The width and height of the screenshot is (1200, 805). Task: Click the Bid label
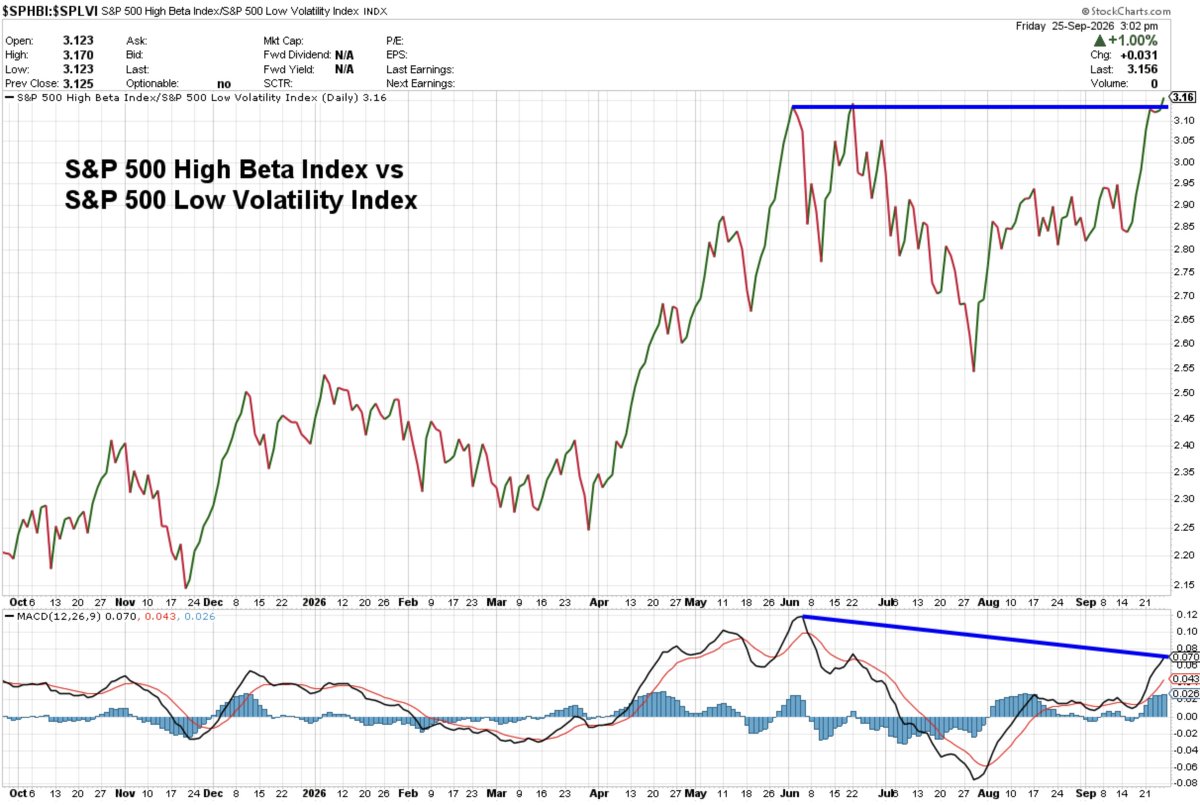(x=135, y=55)
